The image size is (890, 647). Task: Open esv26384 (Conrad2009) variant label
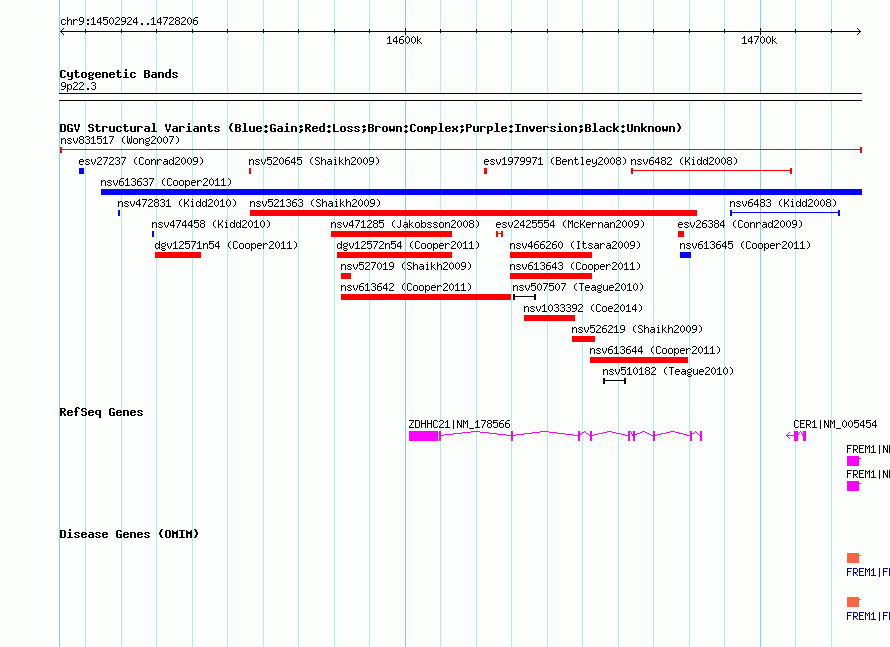point(740,224)
